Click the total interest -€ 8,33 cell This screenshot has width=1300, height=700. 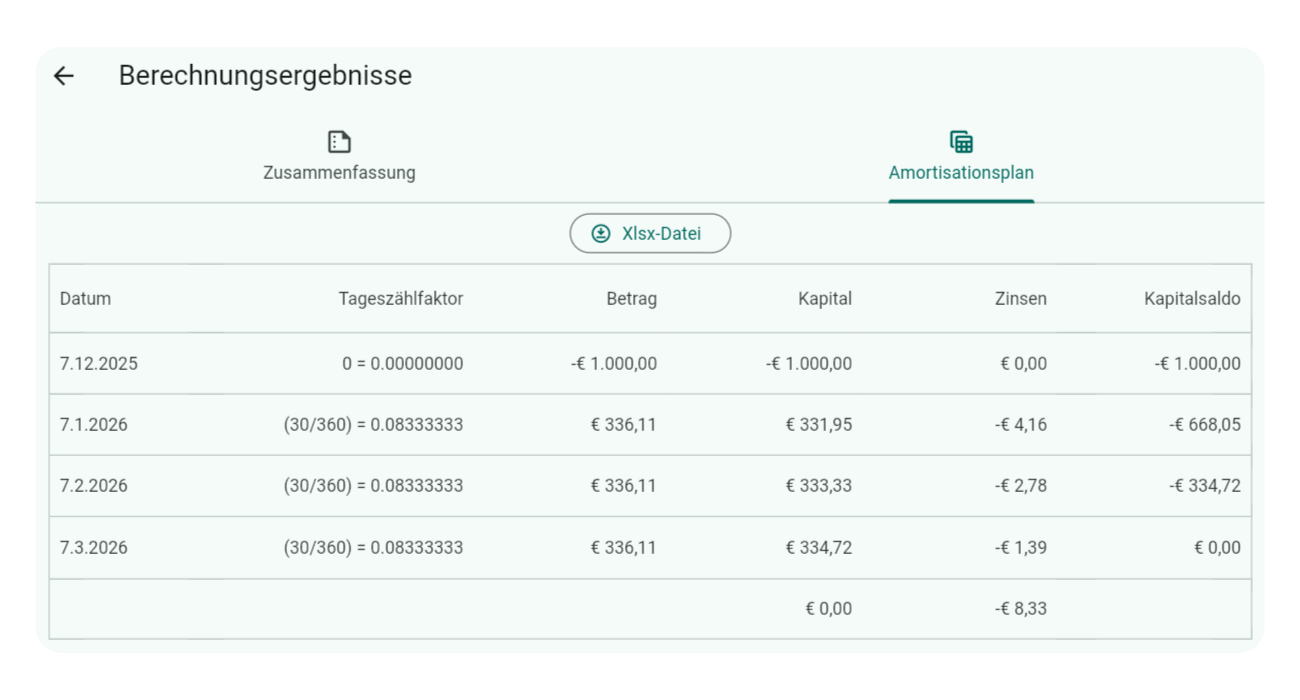coord(1022,609)
